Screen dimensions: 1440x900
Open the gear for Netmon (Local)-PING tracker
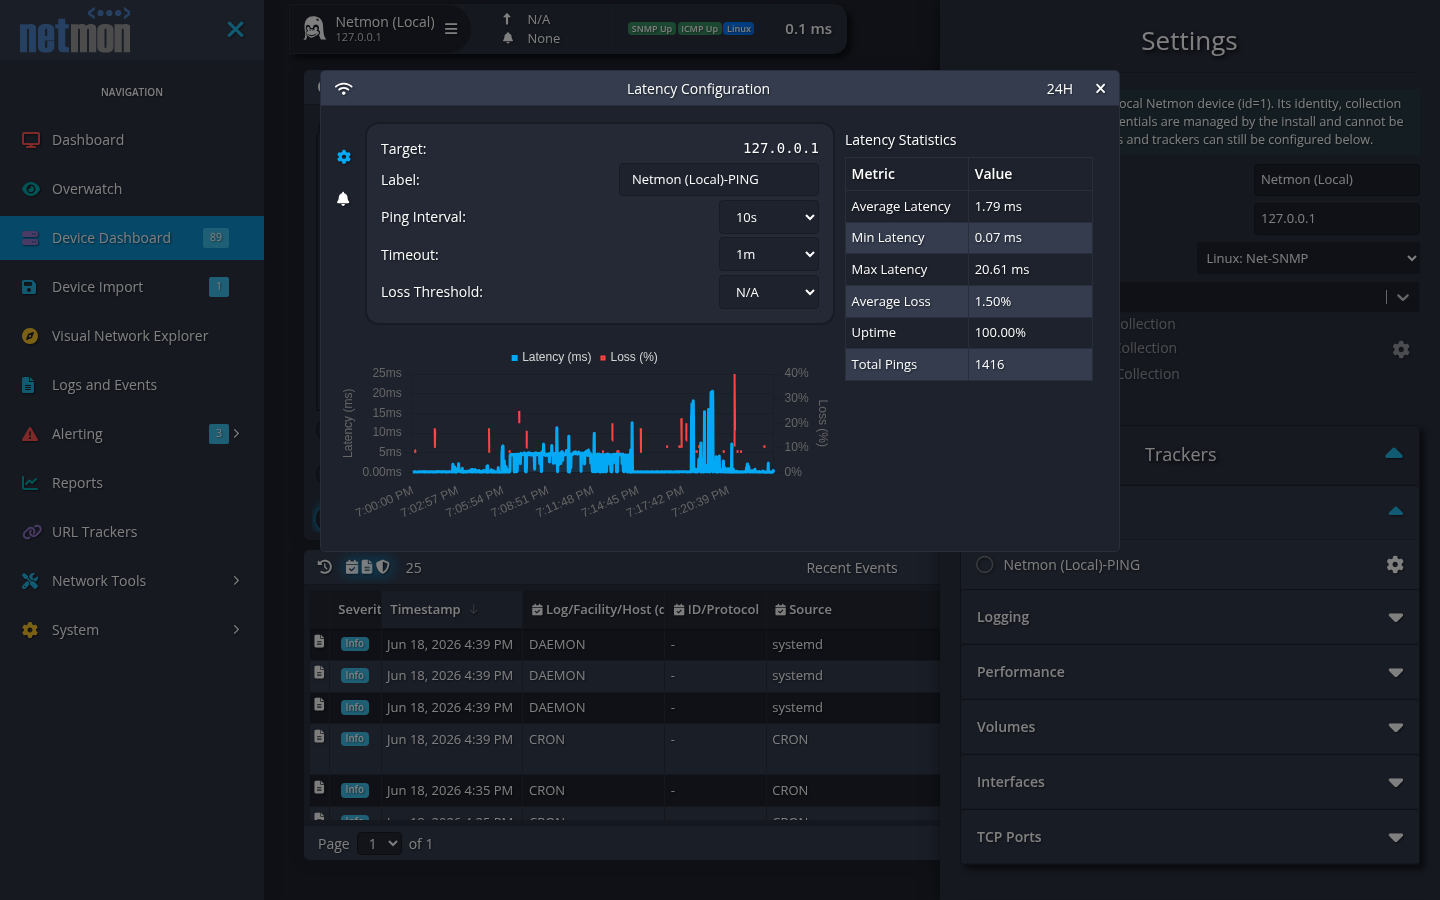pos(1395,565)
